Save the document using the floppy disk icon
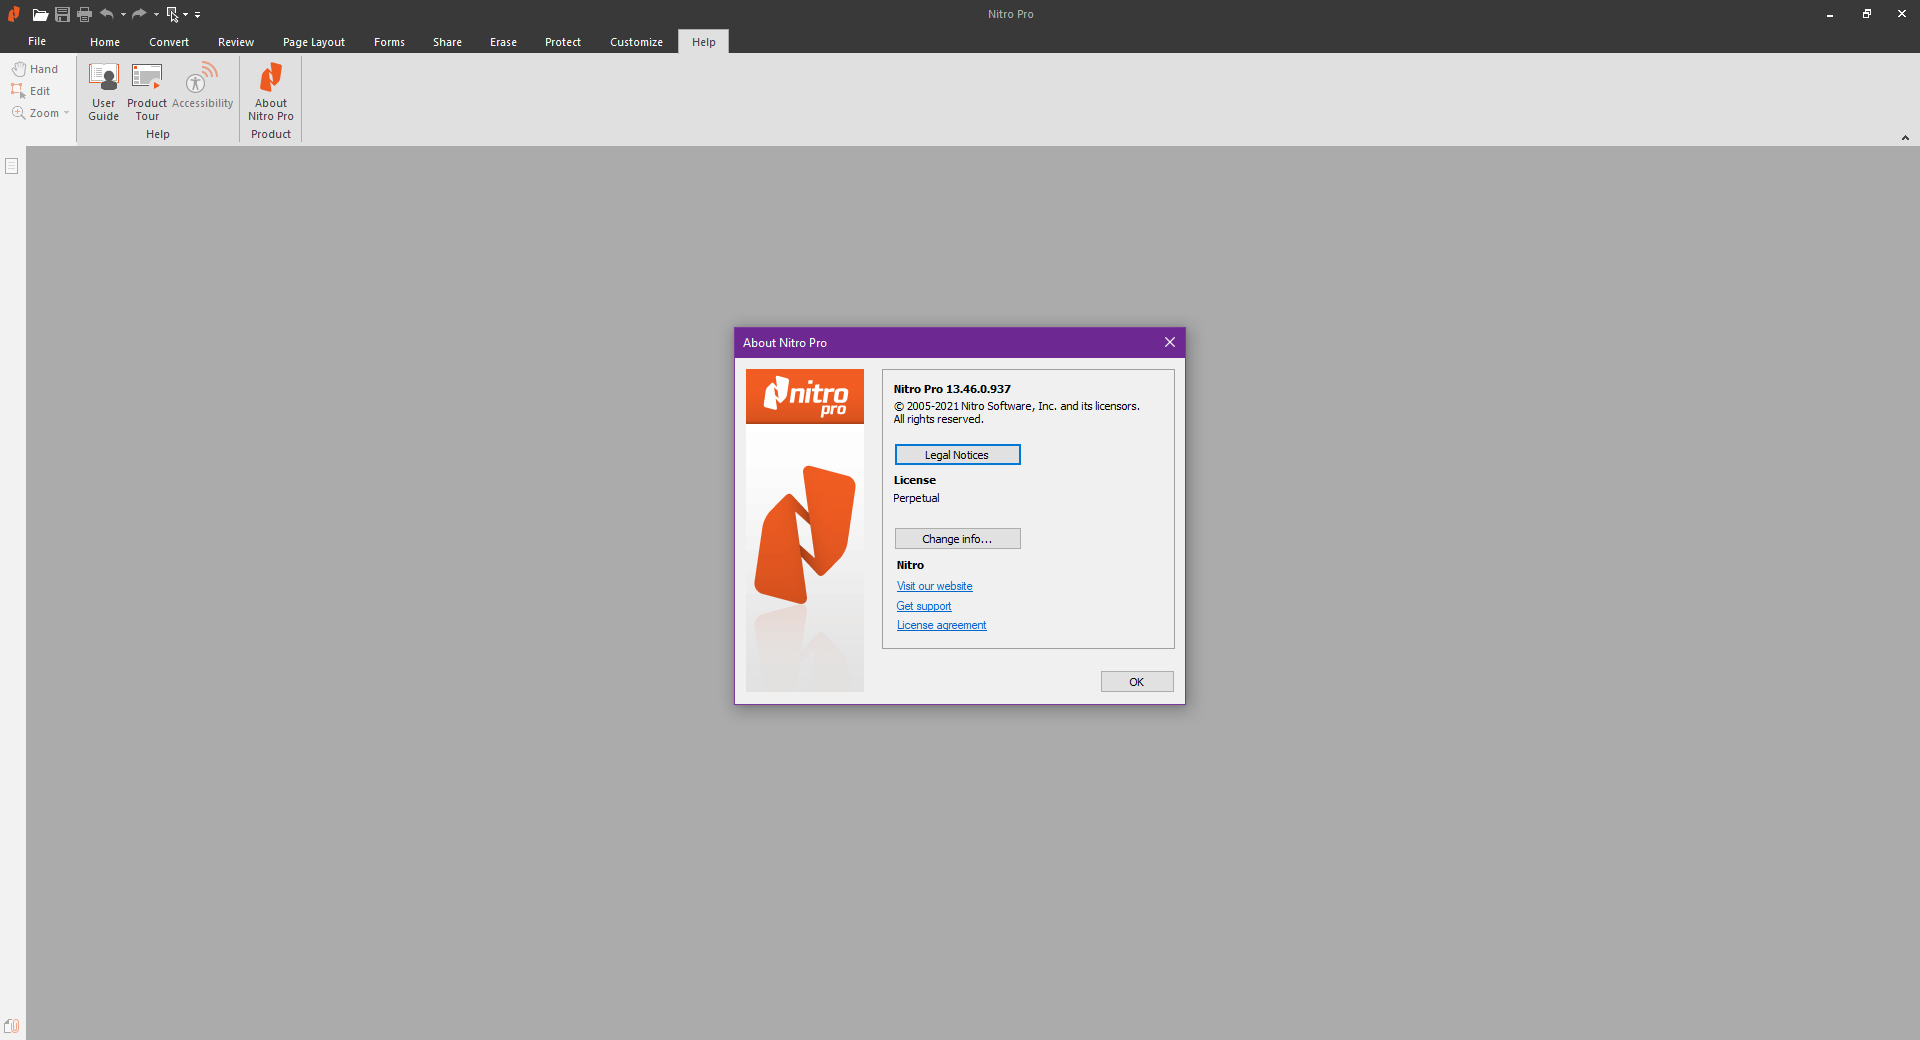Screen dimensions: 1920x1040 pyautogui.click(x=62, y=14)
